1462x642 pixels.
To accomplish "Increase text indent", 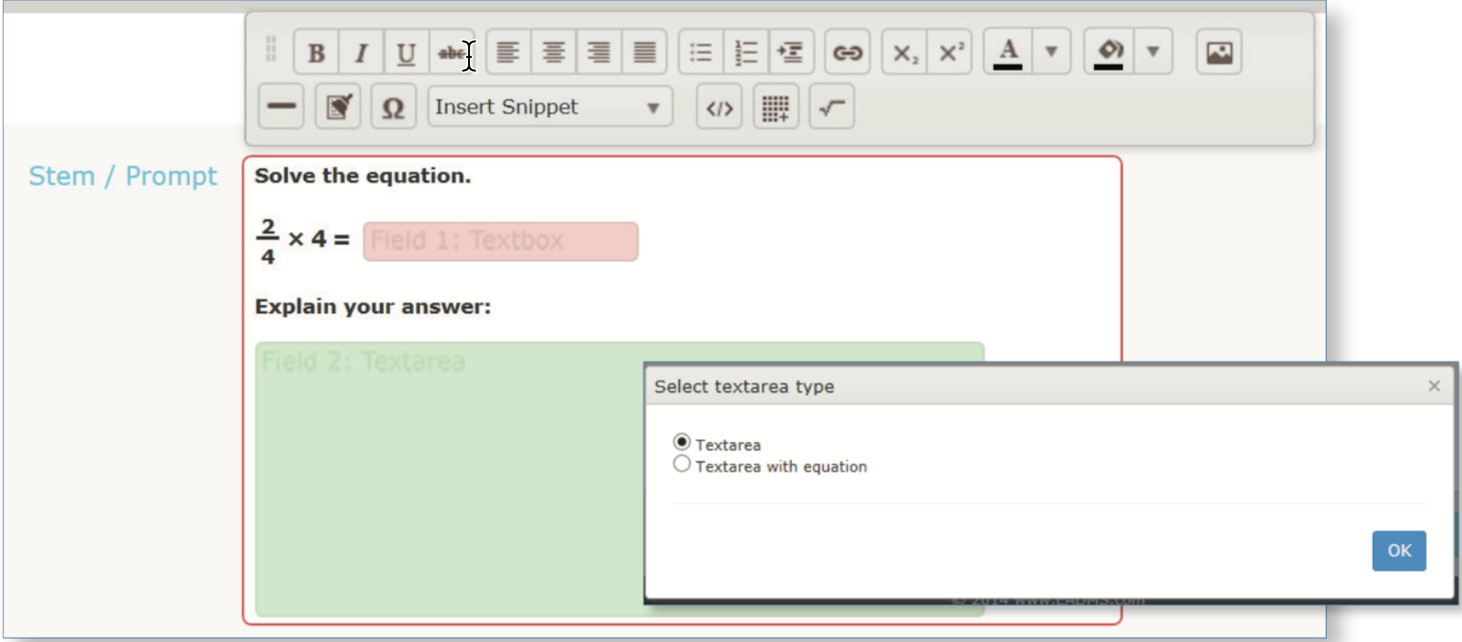I will 791,53.
